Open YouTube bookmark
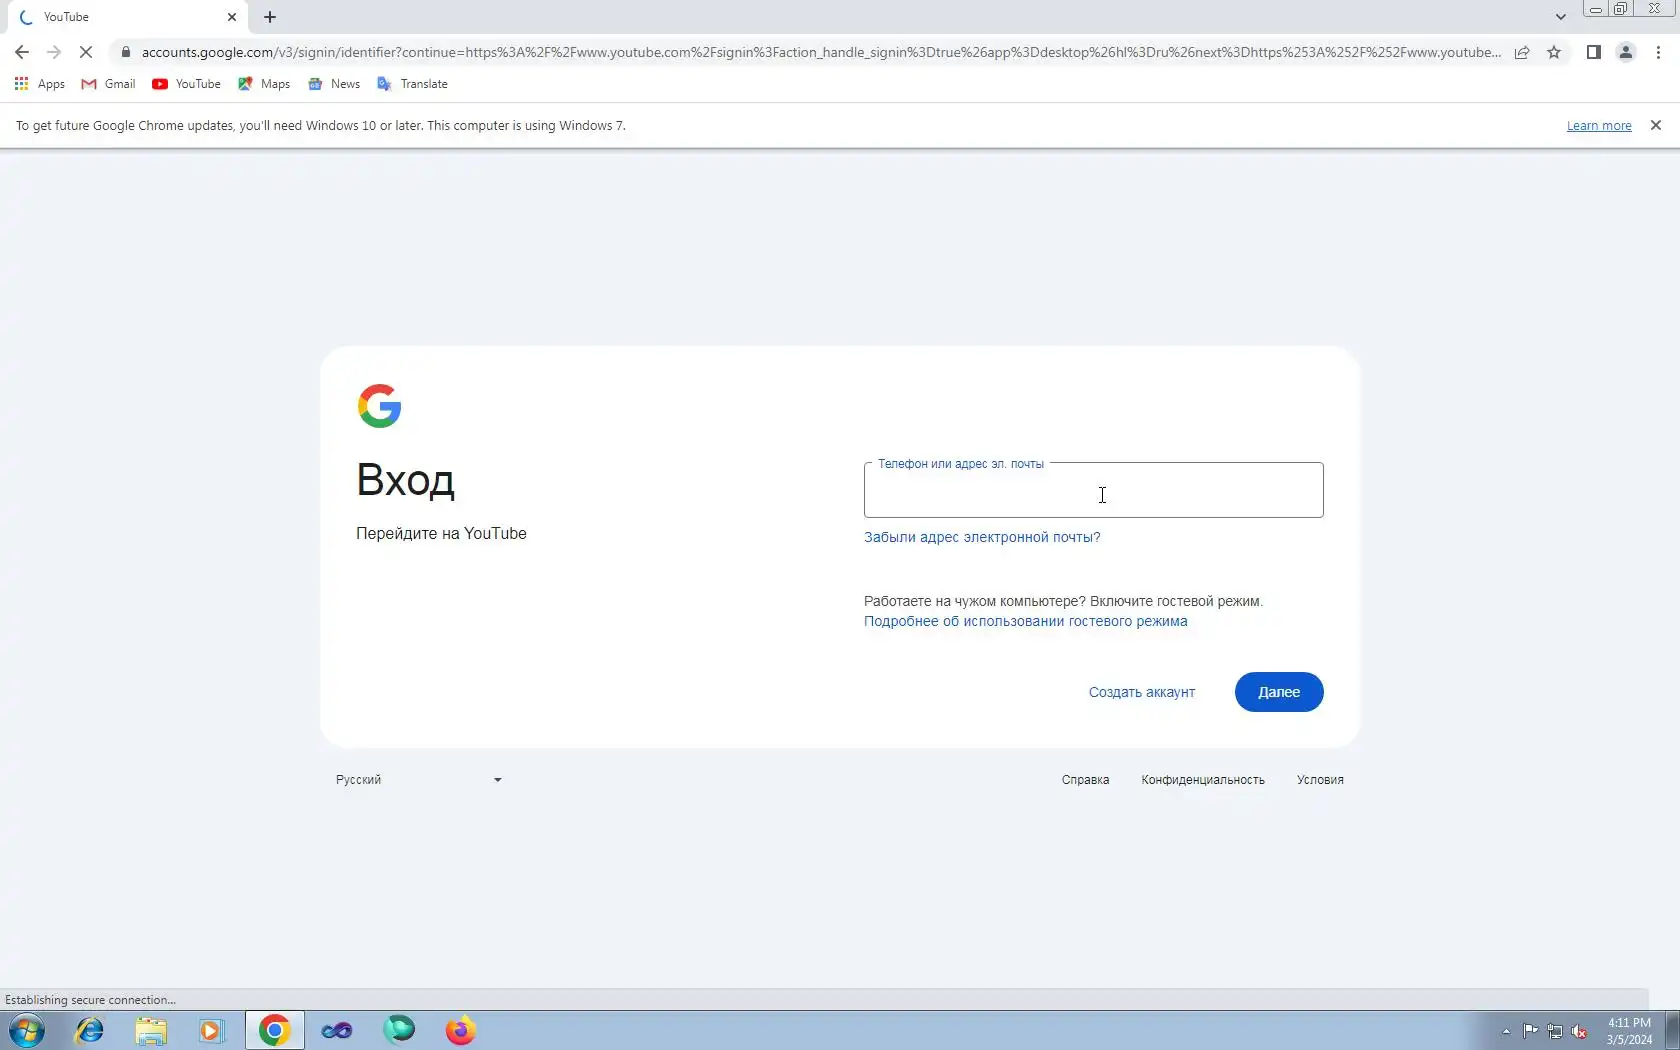 pos(186,84)
